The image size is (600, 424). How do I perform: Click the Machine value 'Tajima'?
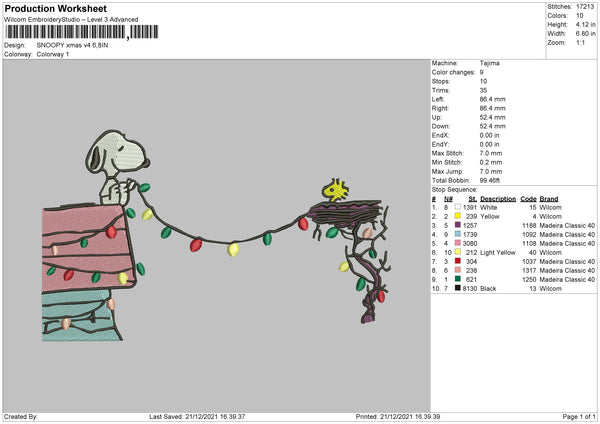(x=489, y=63)
